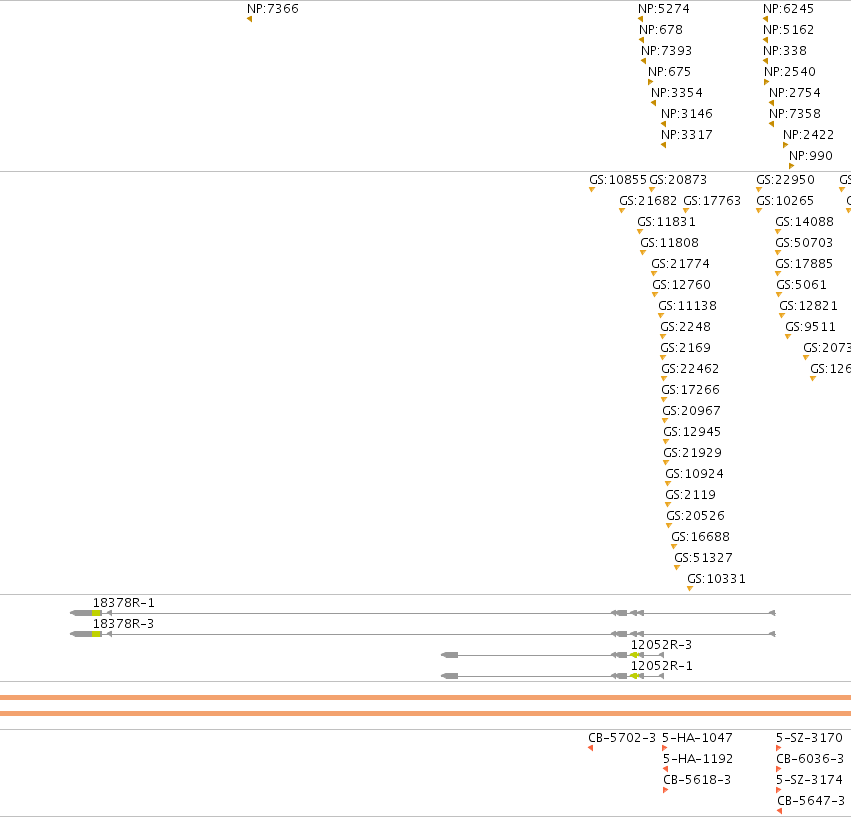Image resolution: width=851 pixels, height=817 pixels.
Task: Click the yellow-green exon of transcript 18378R-1
Action: tap(96, 613)
